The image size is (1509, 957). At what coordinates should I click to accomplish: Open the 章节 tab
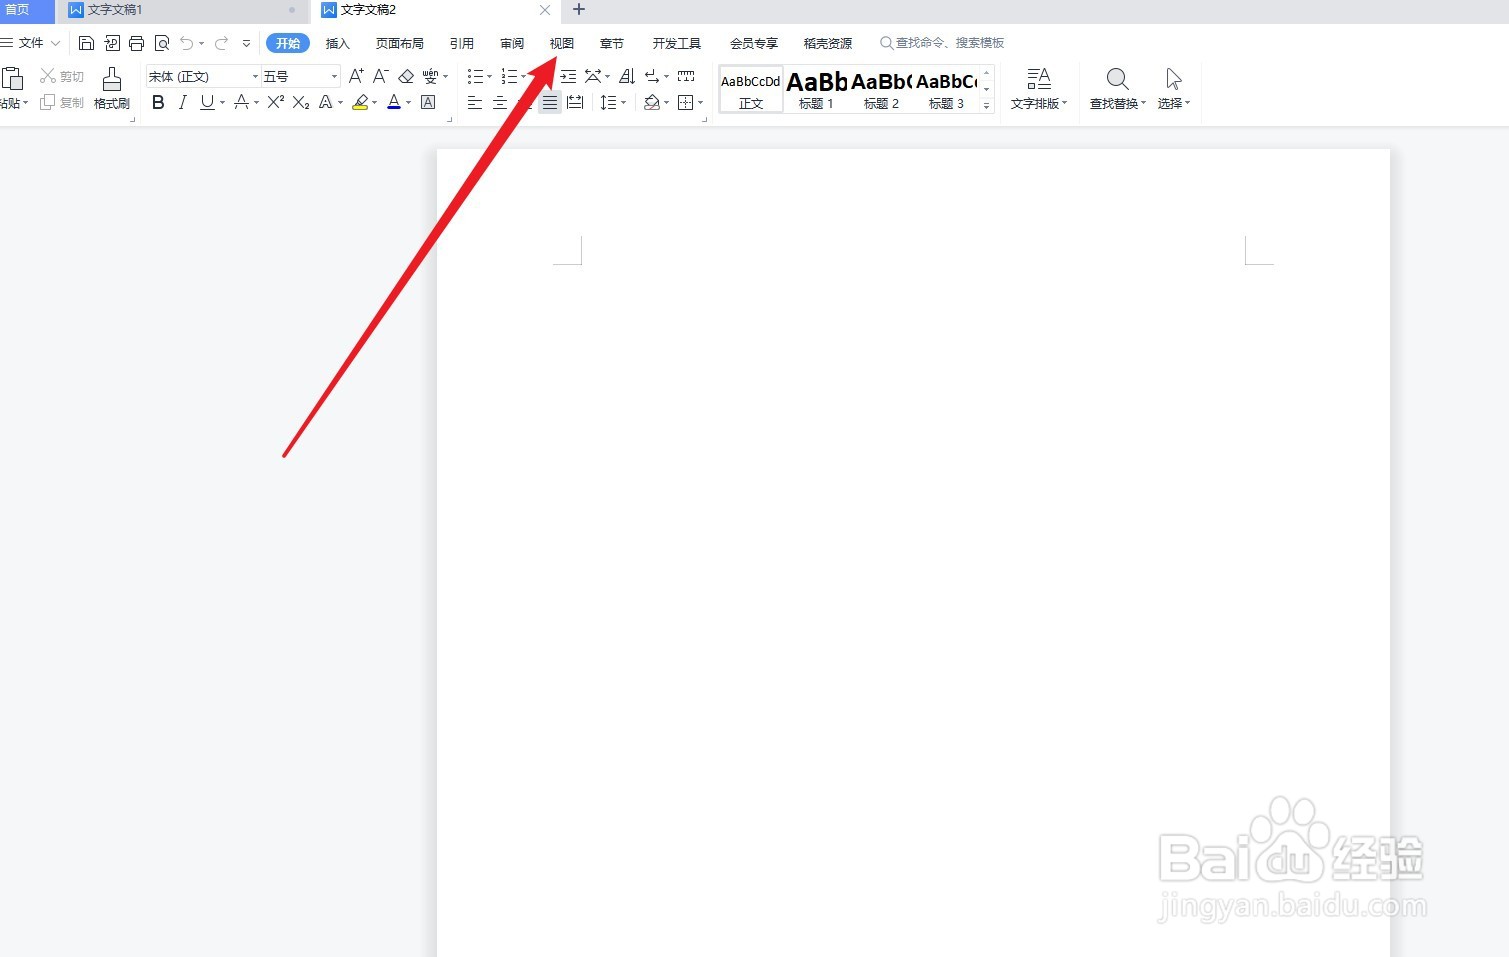(x=612, y=43)
